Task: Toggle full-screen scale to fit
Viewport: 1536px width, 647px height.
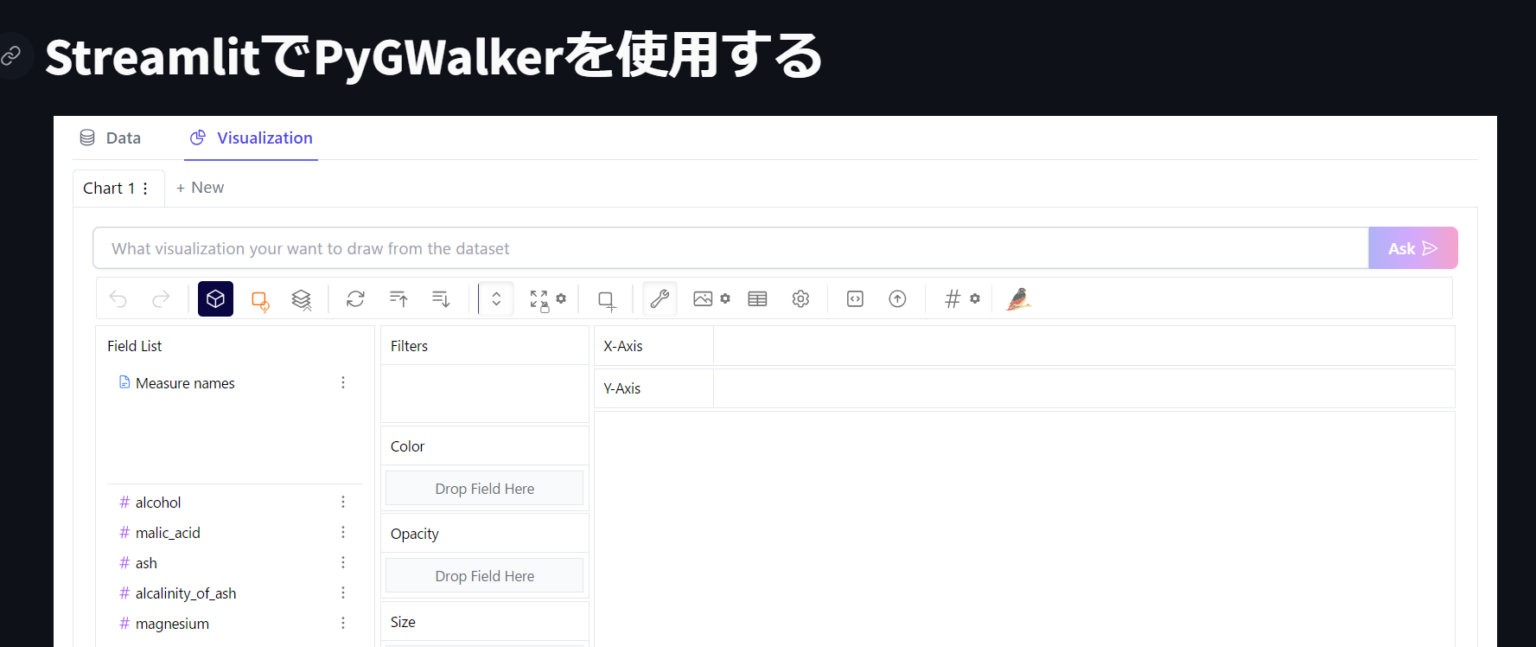Action: (x=540, y=298)
